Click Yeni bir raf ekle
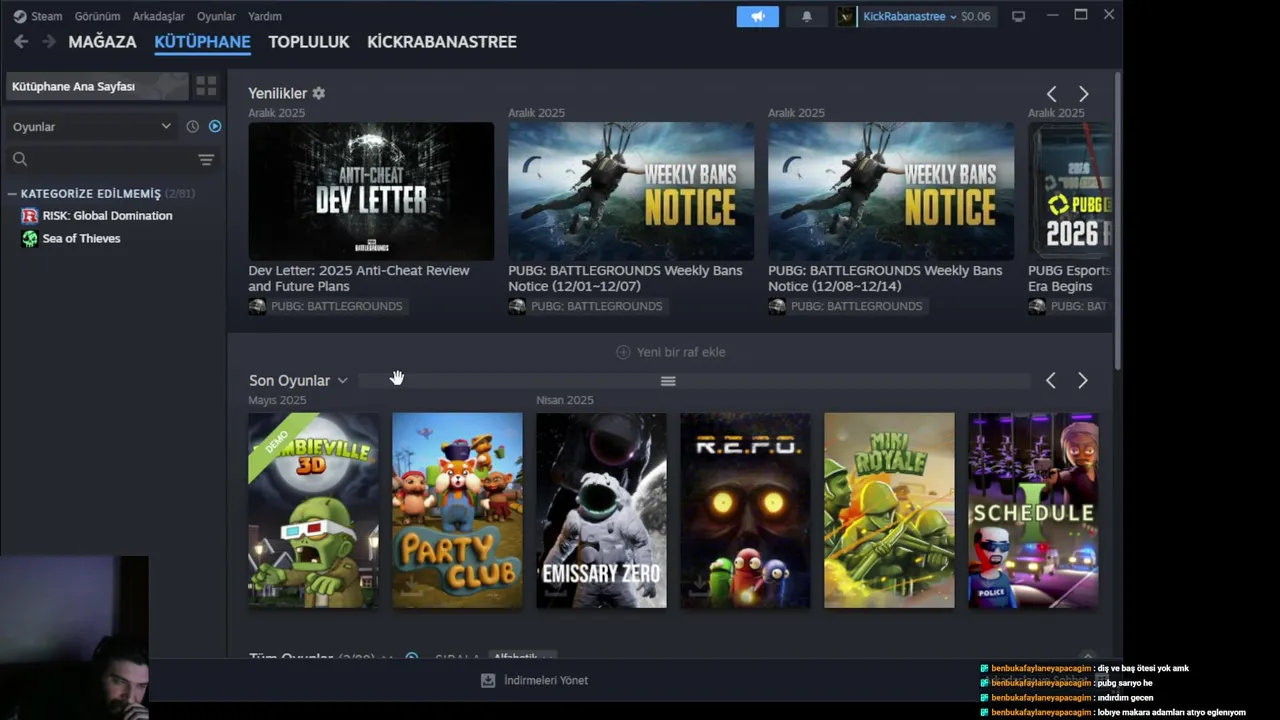 [x=671, y=352]
